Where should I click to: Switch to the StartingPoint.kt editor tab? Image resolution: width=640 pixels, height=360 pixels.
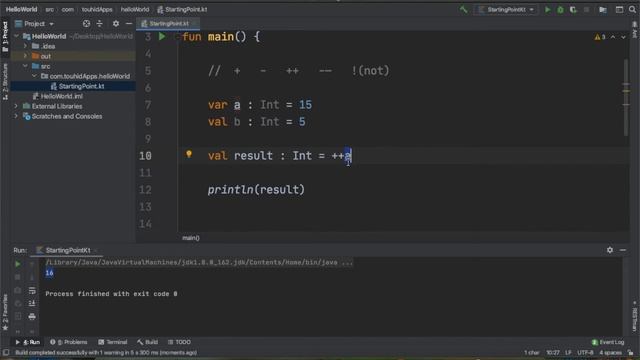168,24
